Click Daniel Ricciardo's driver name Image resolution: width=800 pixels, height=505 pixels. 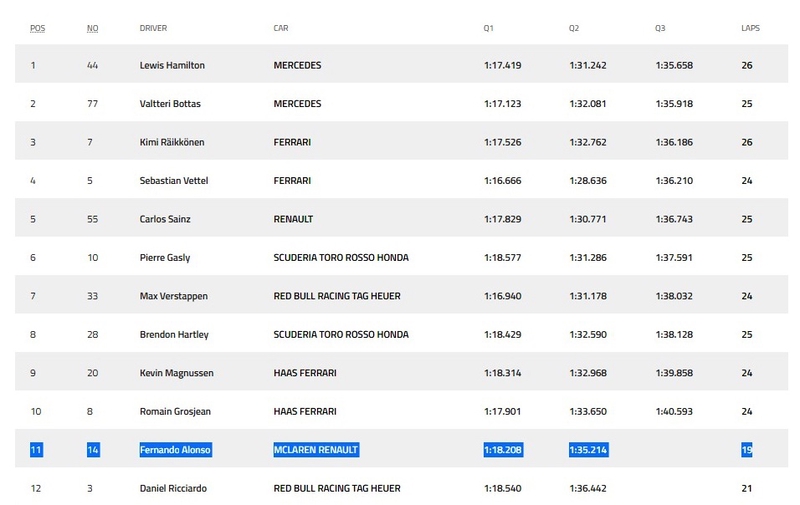[173, 488]
